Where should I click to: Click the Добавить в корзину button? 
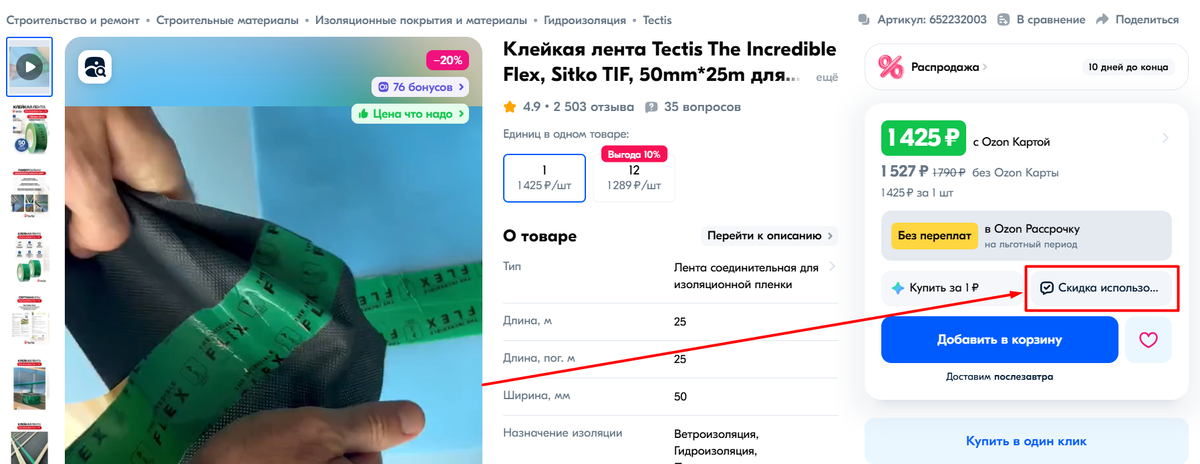999,340
